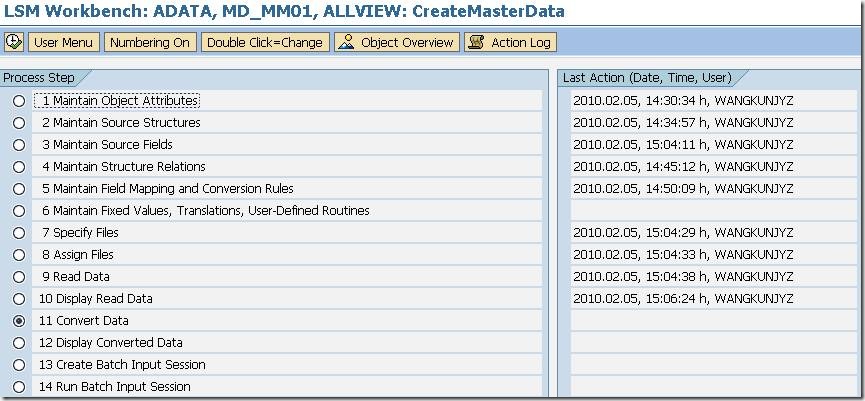Select radio for Maintain Source Structures

tap(19, 123)
